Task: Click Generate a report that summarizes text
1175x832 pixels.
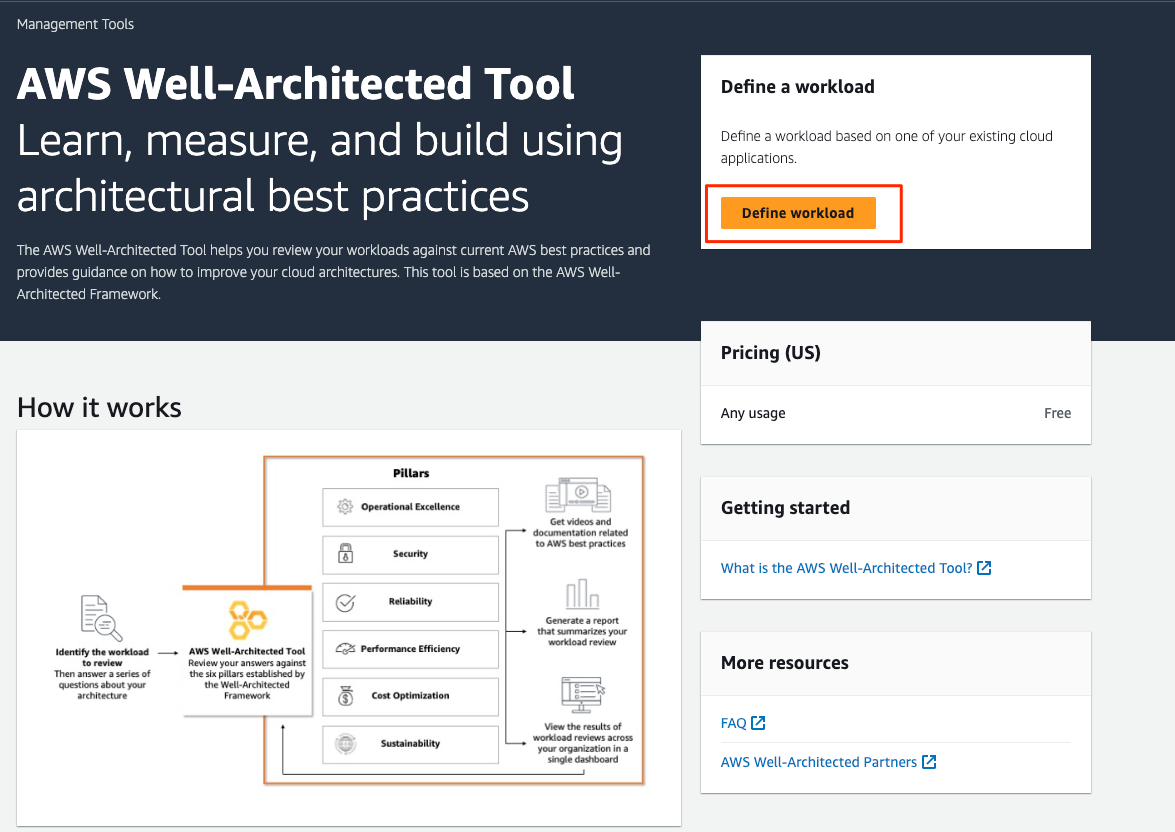Action: click(582, 631)
